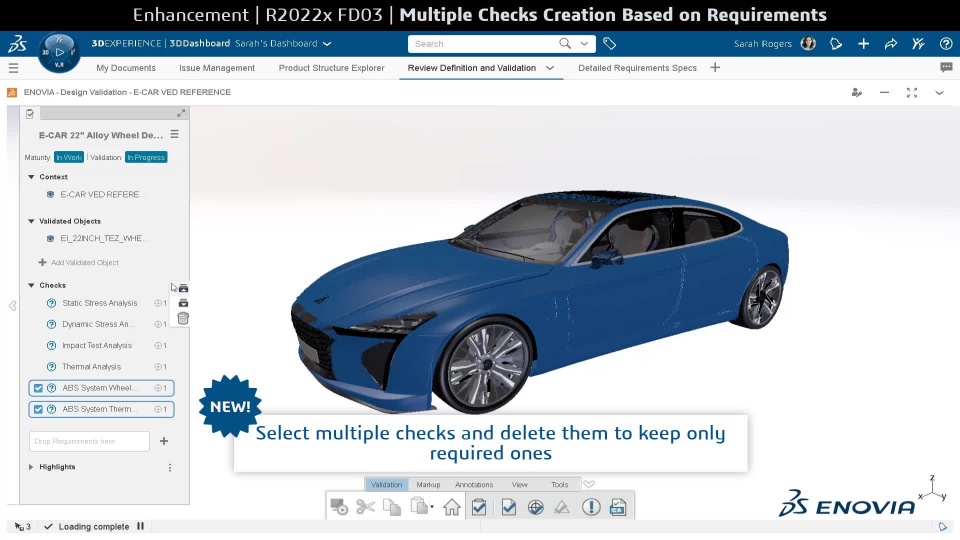Open Highlights options three-dot menu
This screenshot has height=540, width=960.
(x=170, y=467)
